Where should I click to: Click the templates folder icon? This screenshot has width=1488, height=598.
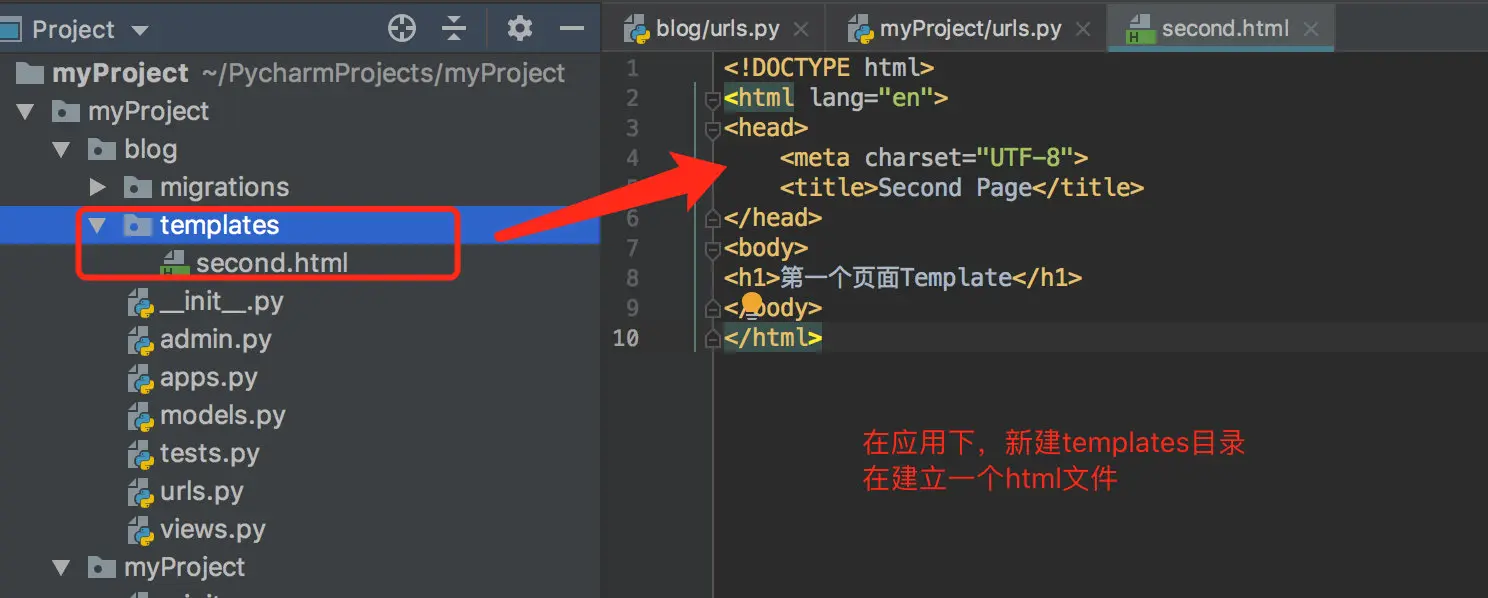[x=136, y=226]
